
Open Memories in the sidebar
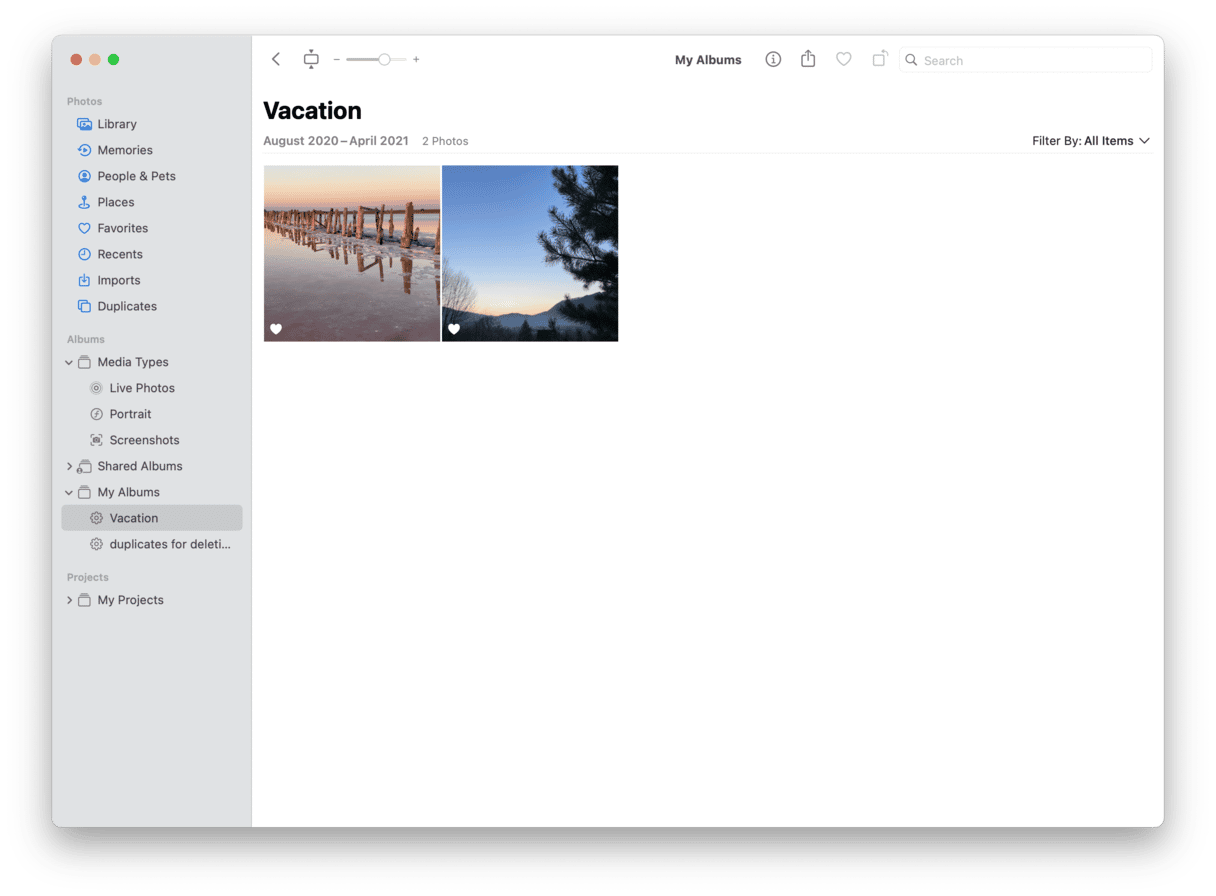tap(152, 150)
